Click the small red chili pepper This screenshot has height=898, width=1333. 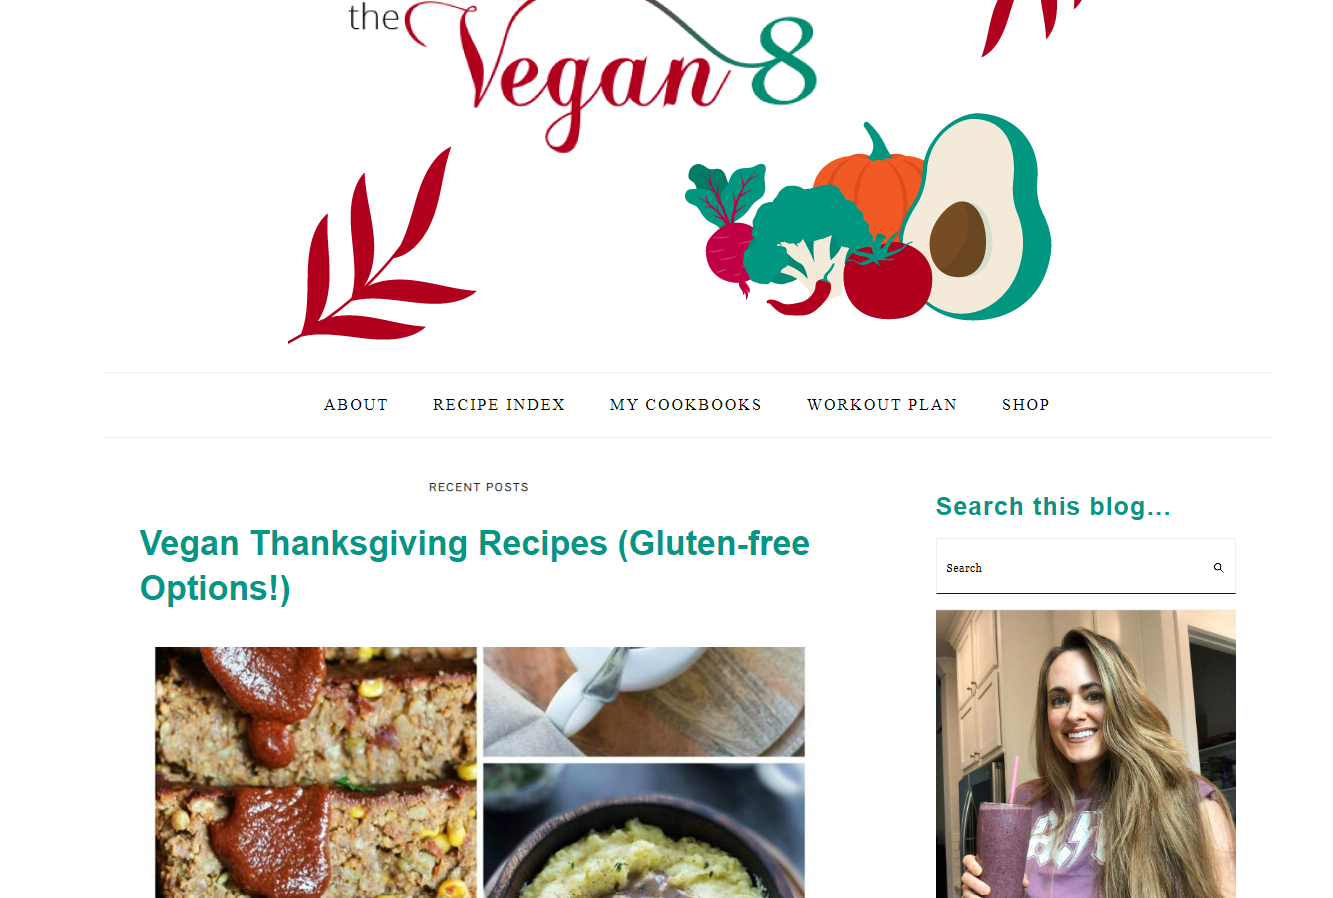[x=799, y=299]
